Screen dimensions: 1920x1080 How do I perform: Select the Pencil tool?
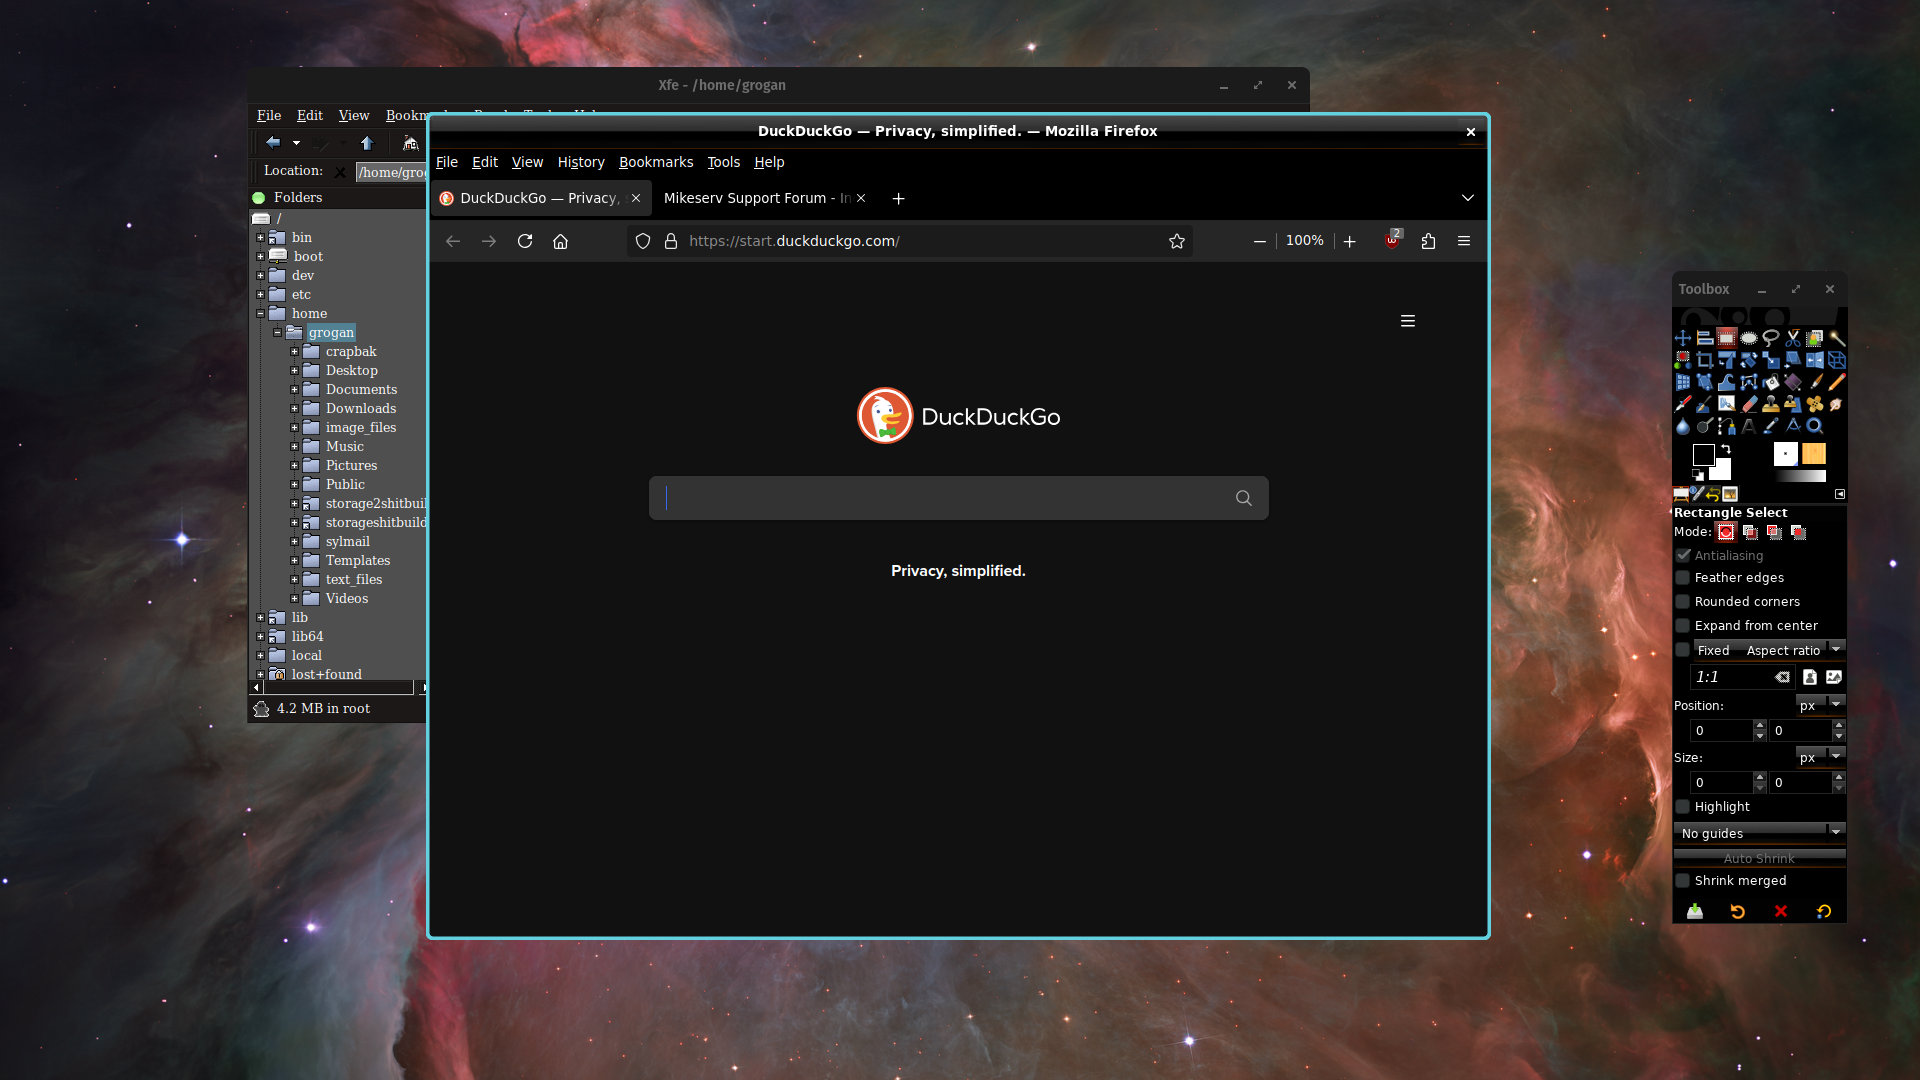1837,382
